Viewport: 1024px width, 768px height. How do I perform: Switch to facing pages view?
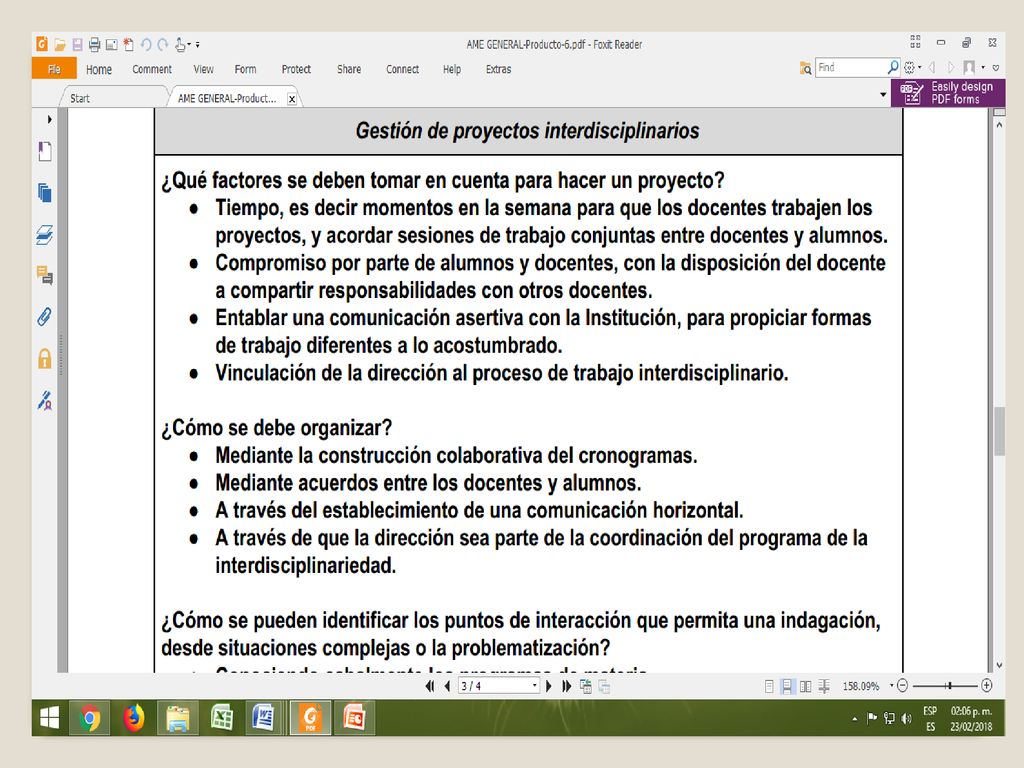click(805, 686)
